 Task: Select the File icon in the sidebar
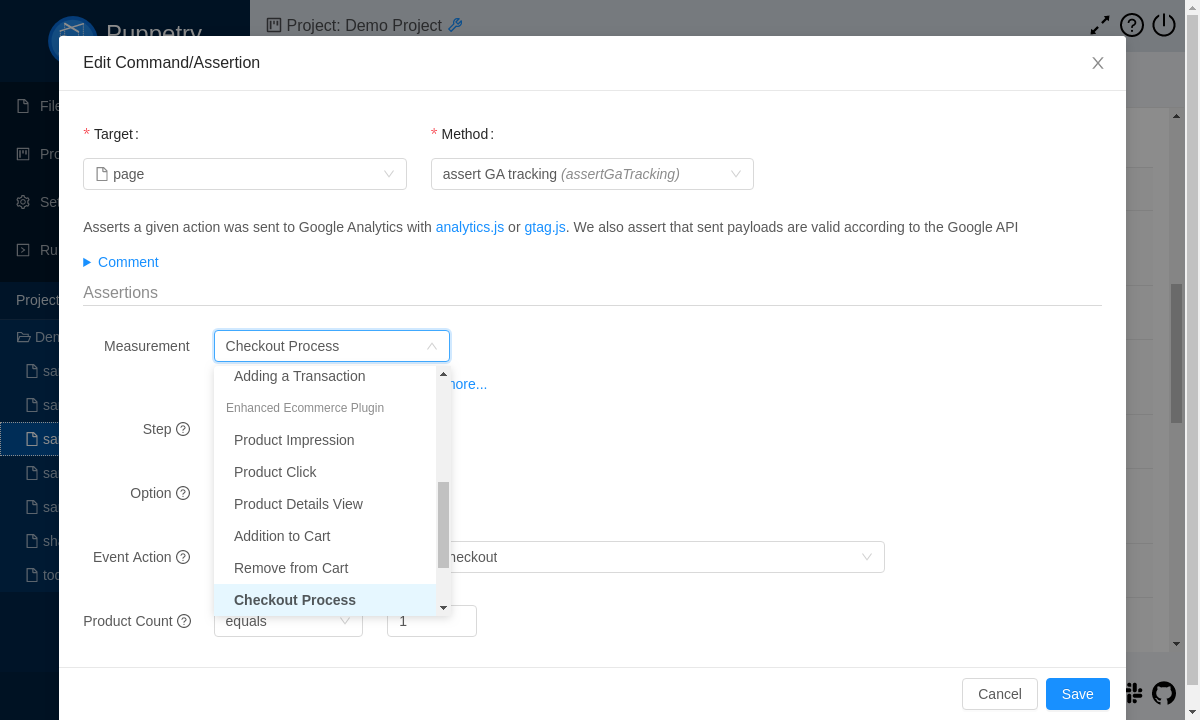(x=25, y=105)
